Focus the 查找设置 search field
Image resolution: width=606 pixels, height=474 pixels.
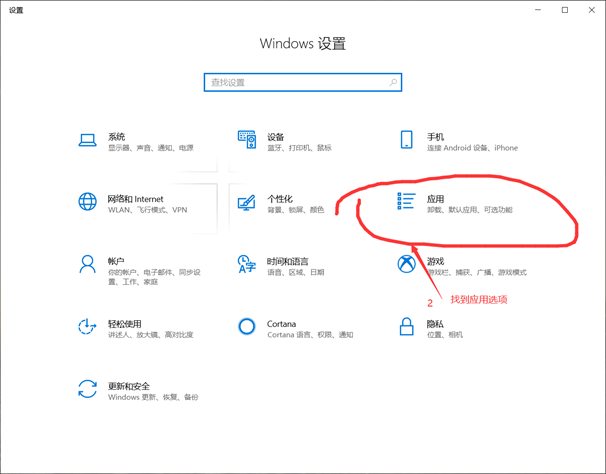[303, 82]
